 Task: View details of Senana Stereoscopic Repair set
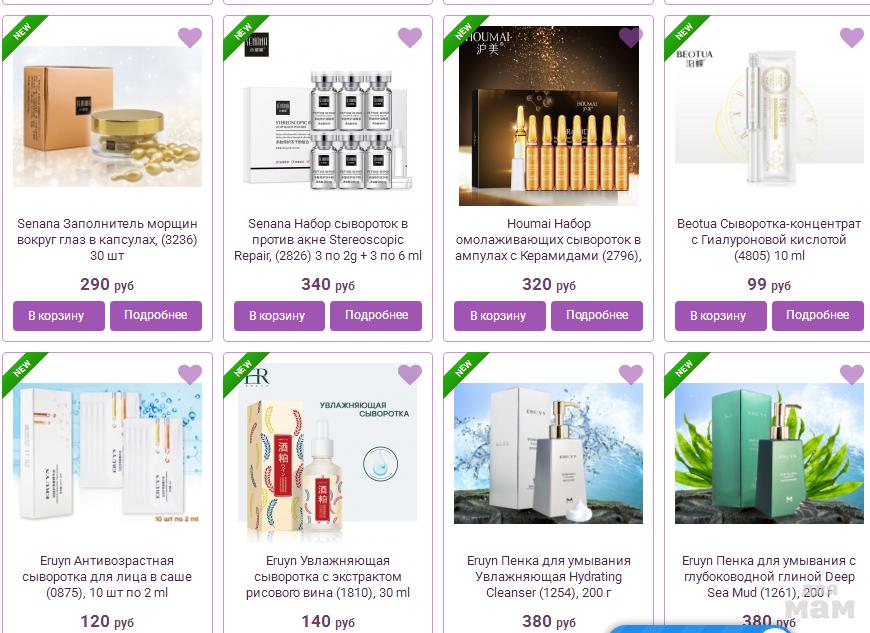(x=376, y=316)
